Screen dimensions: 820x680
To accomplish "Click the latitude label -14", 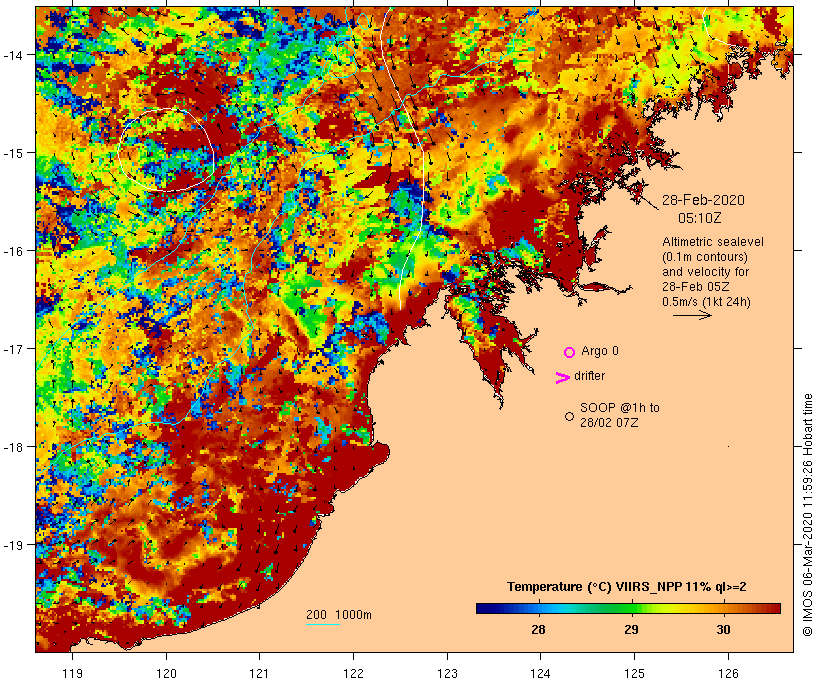I will [x=12, y=54].
